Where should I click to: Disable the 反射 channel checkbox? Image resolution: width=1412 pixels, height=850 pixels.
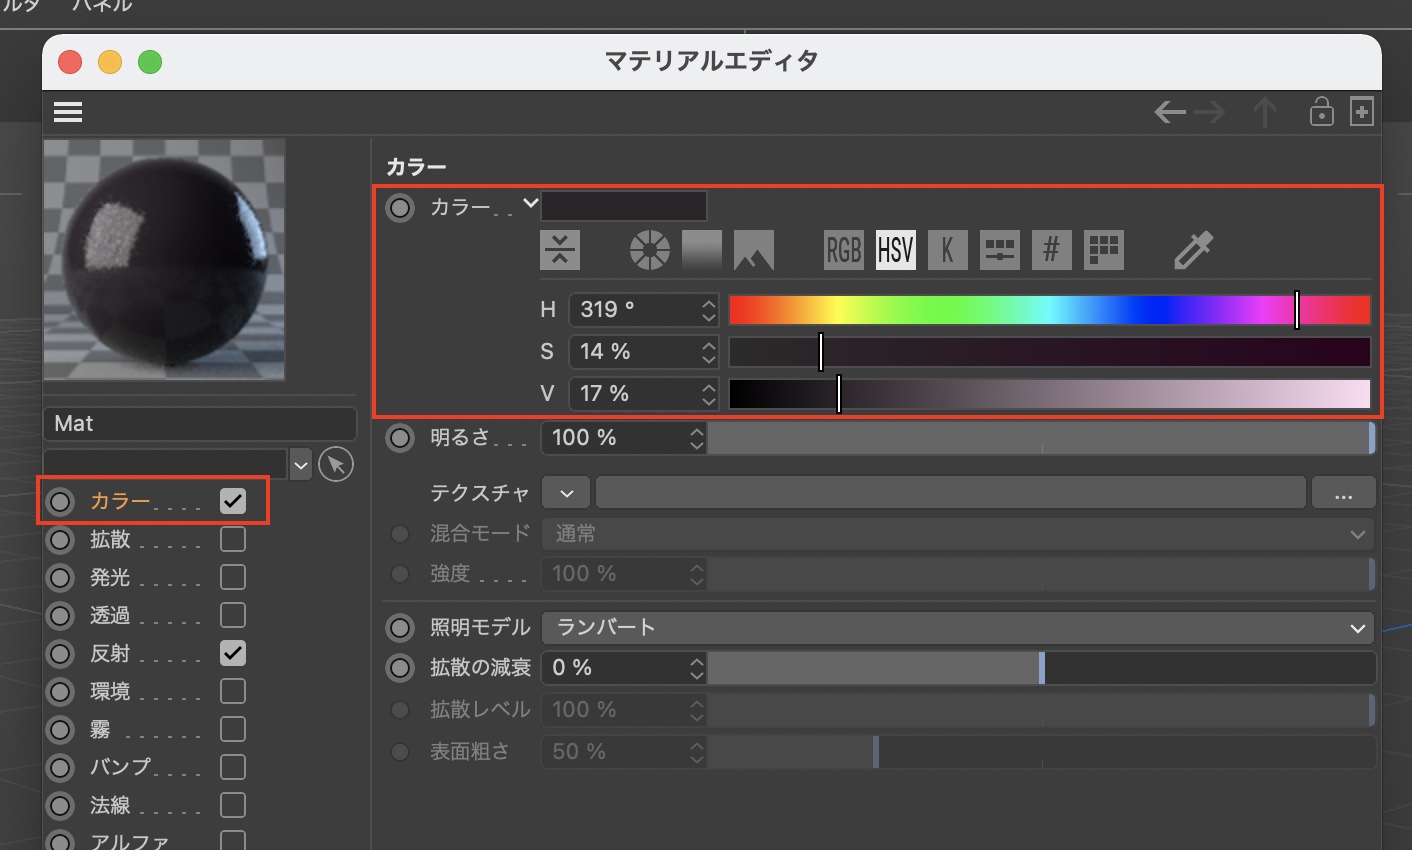tap(233, 653)
